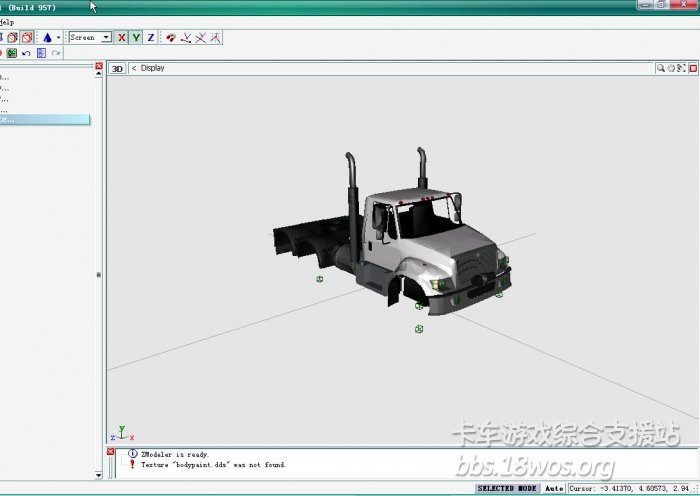Click the red palette icon in toolbar
Screen dimensions: 700x496
[x=170, y=37]
